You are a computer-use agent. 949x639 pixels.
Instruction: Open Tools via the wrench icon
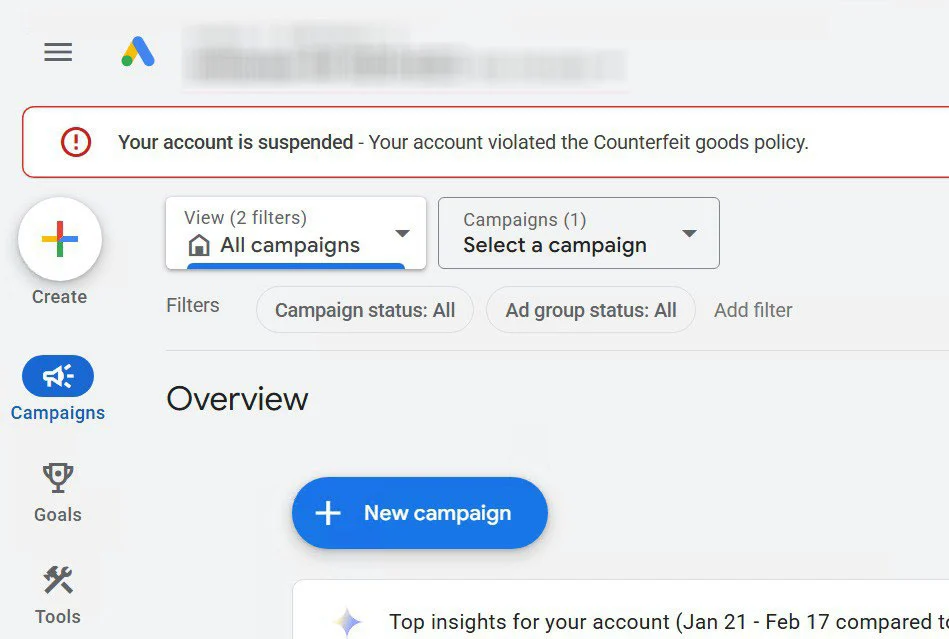click(58, 580)
